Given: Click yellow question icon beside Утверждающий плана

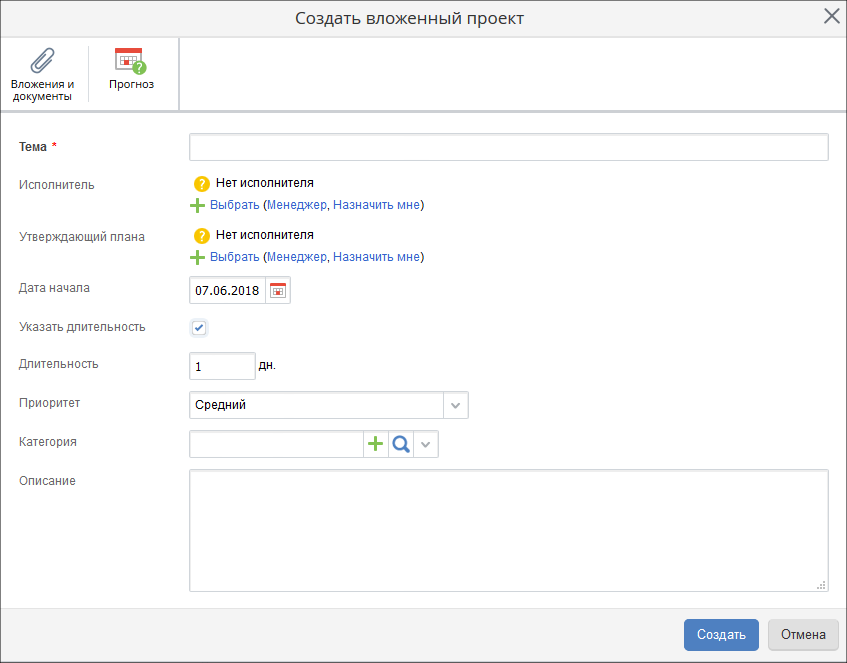Looking at the screenshot, I should [x=201, y=236].
